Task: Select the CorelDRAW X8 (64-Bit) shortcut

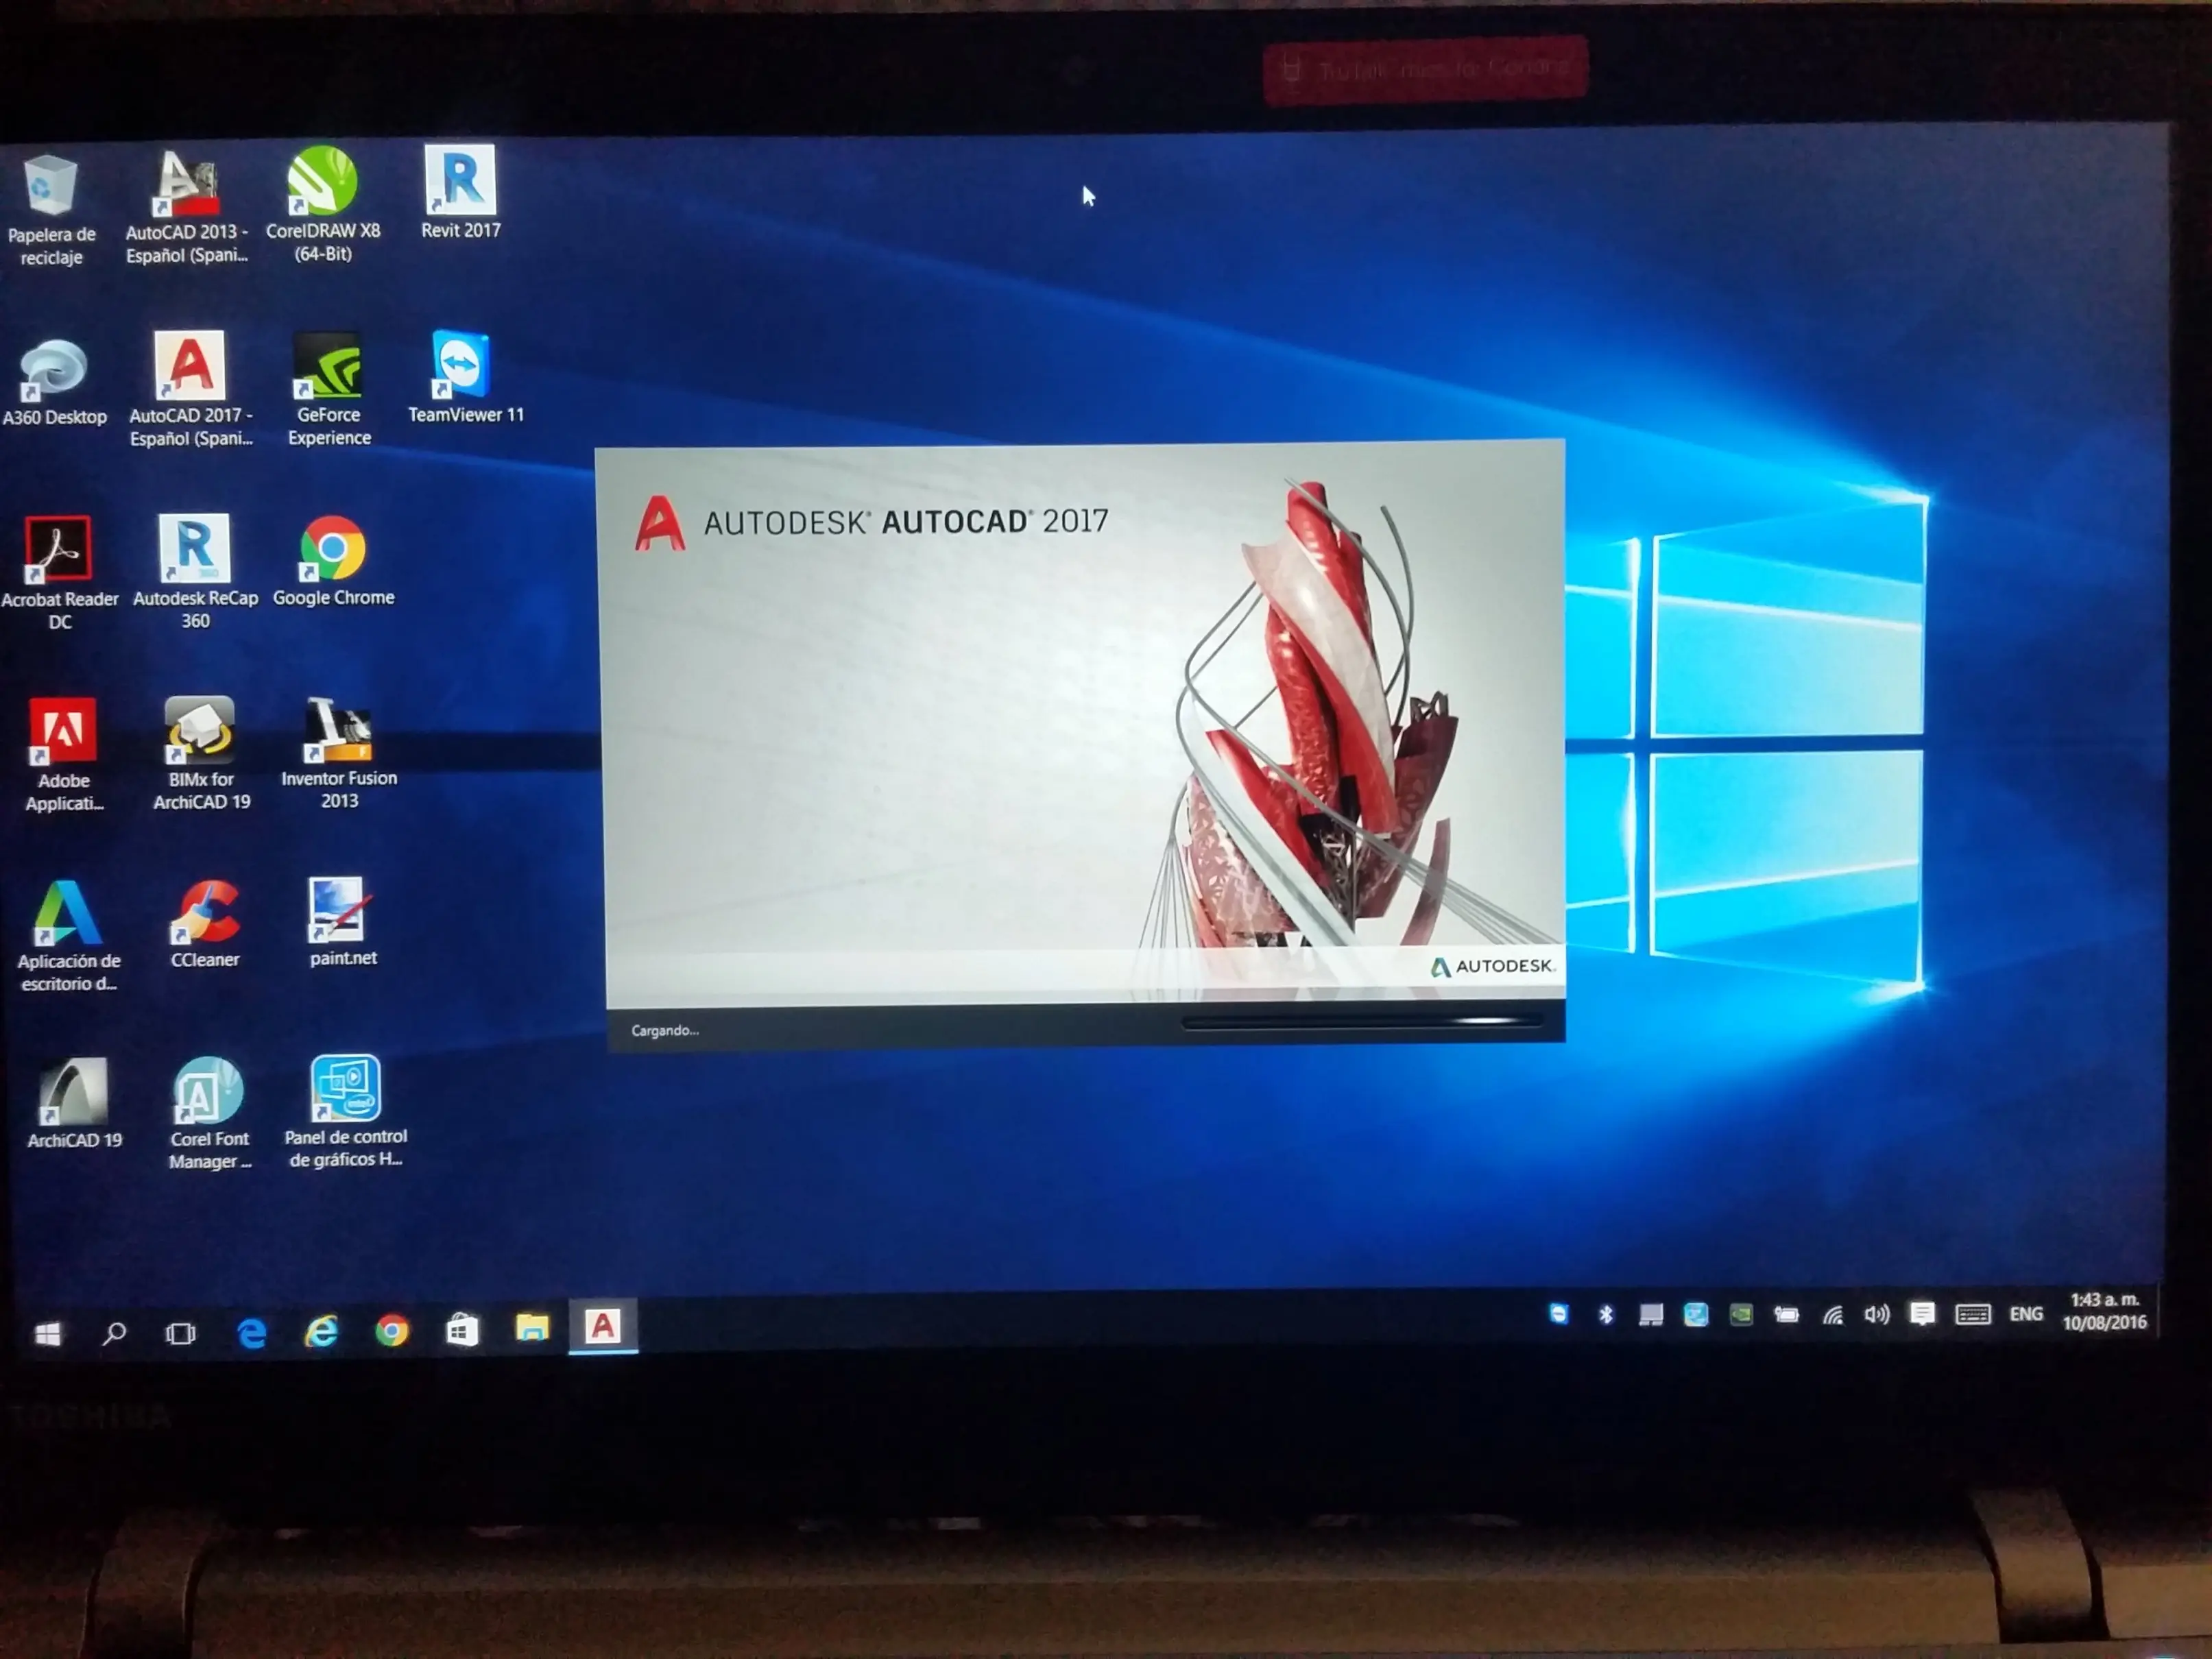Action: pyautogui.click(x=323, y=205)
